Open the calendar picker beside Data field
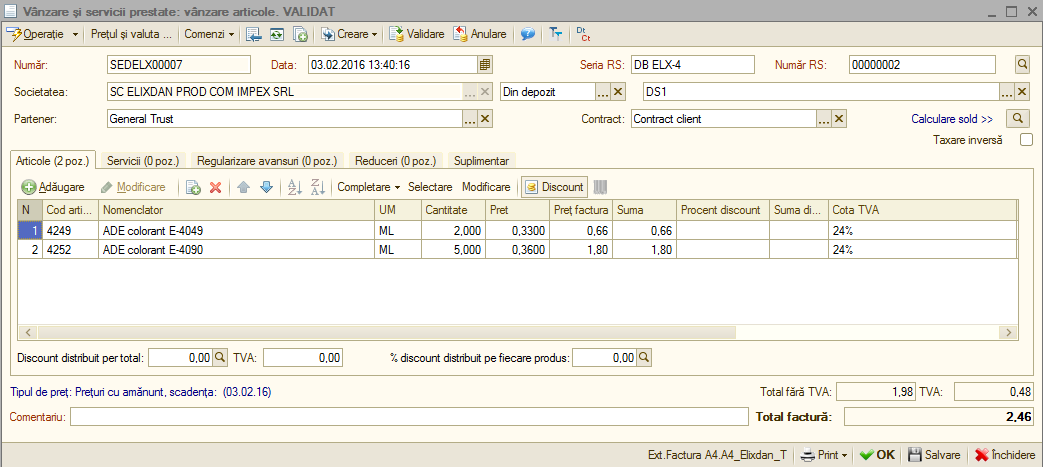1043x467 pixels. 485,65
